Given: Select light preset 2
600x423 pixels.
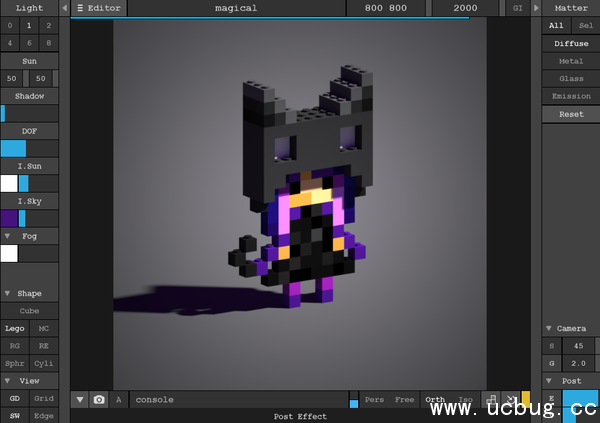Looking at the screenshot, I should click(49, 25).
